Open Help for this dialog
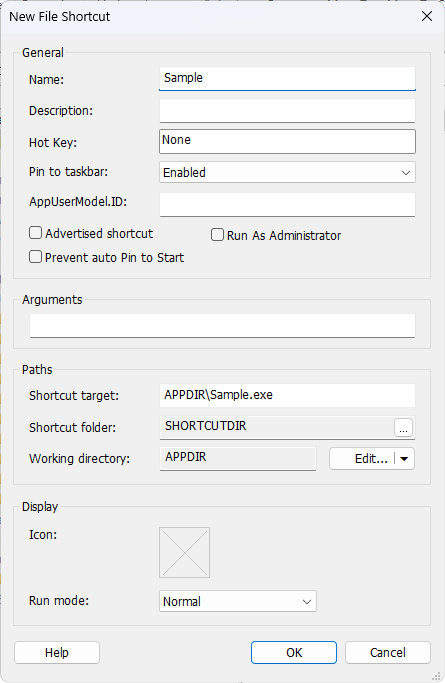Screen dimensions: 445x683 click(x=57, y=653)
